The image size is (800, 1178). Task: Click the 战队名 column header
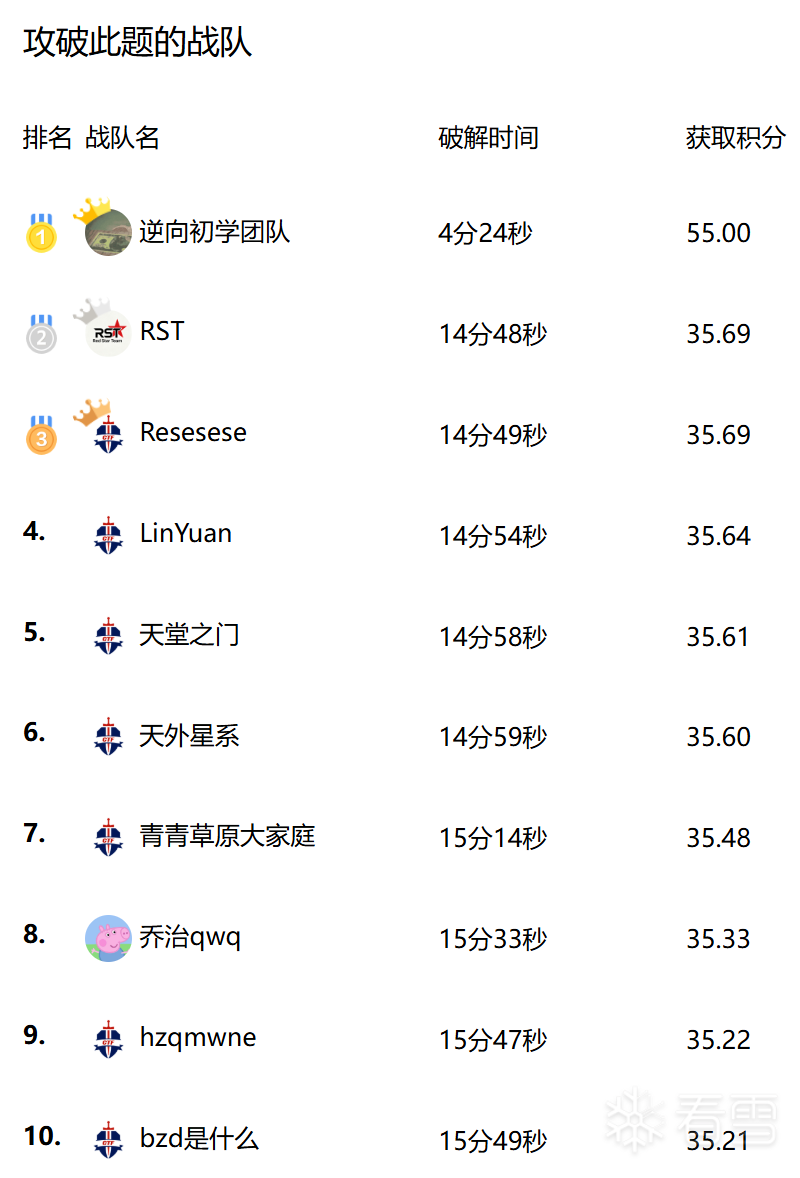[x=122, y=137]
